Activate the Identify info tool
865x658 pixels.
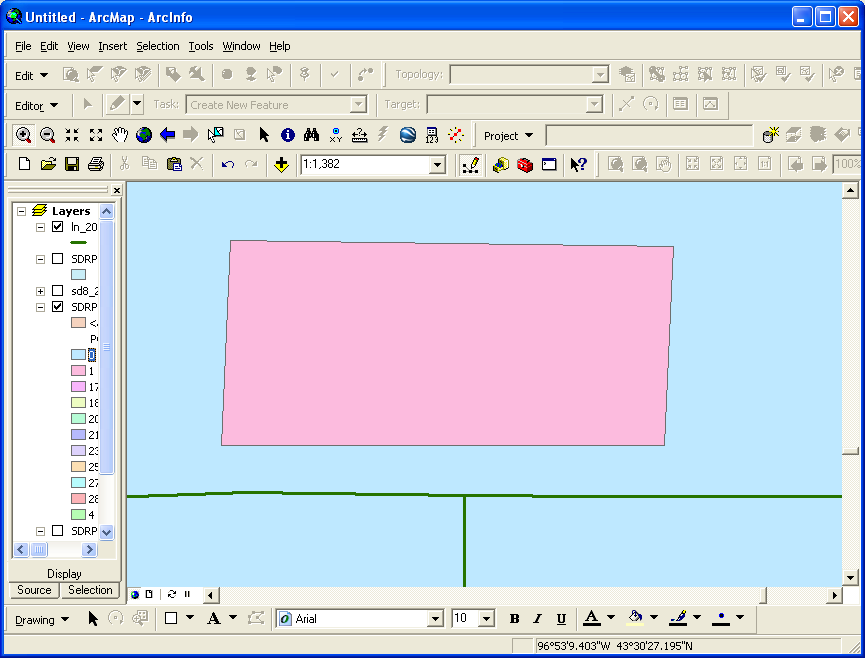tap(288, 135)
